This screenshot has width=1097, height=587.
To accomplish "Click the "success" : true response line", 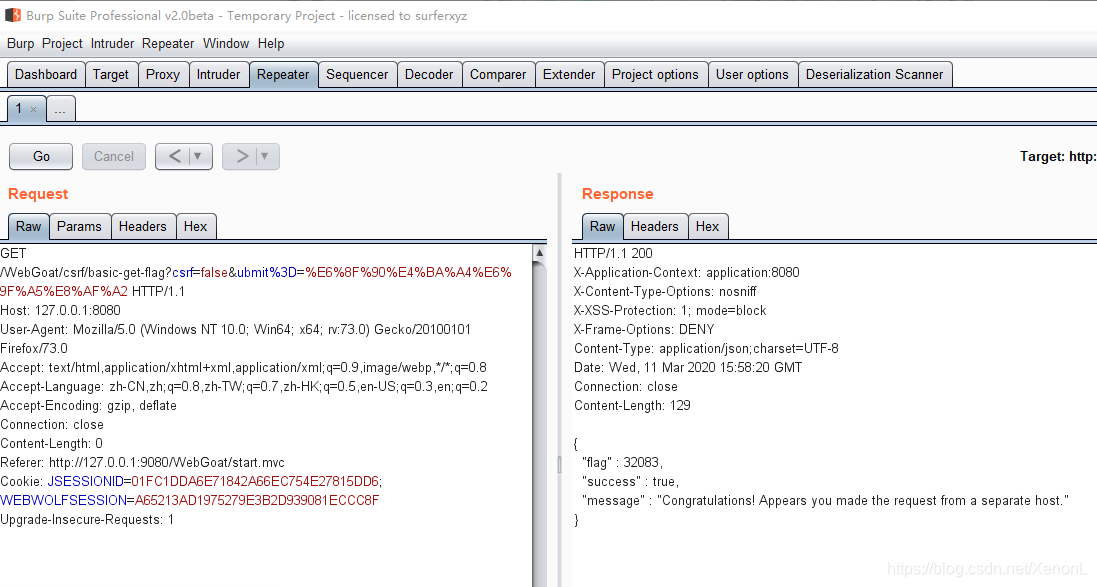I will (x=630, y=481).
